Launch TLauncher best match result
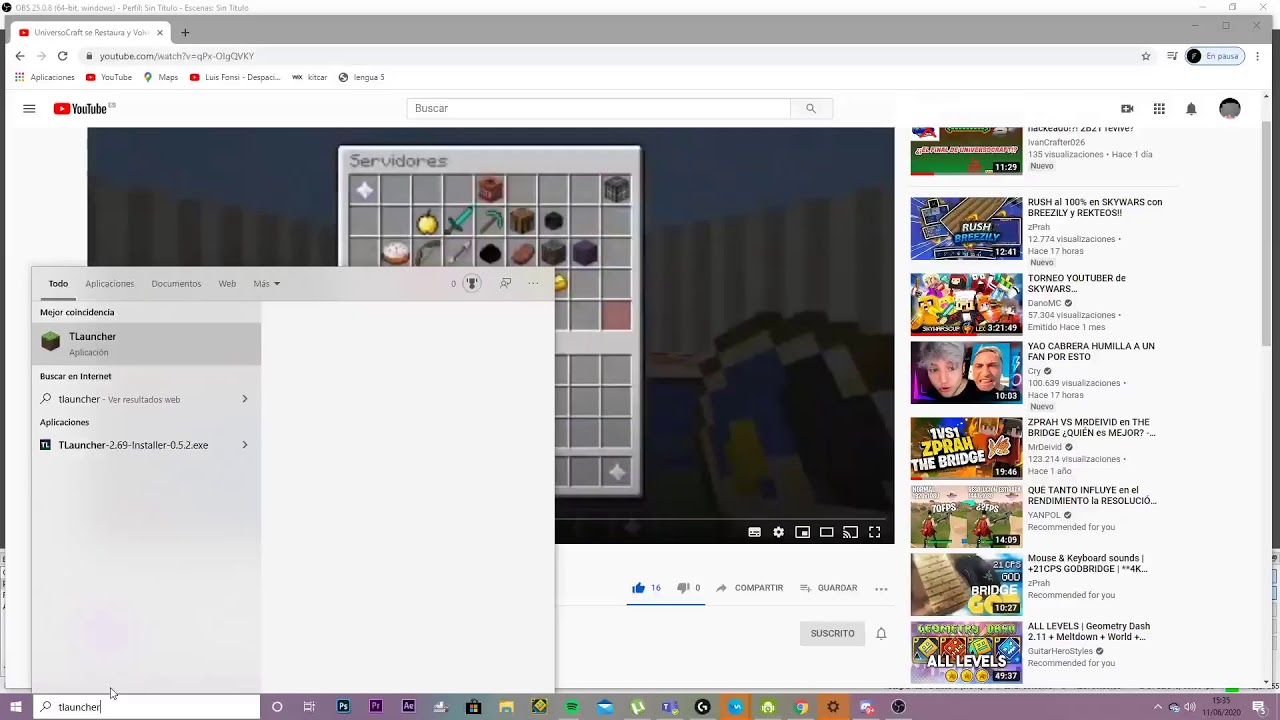Screen dimensions: 1280x720 (x=146, y=344)
